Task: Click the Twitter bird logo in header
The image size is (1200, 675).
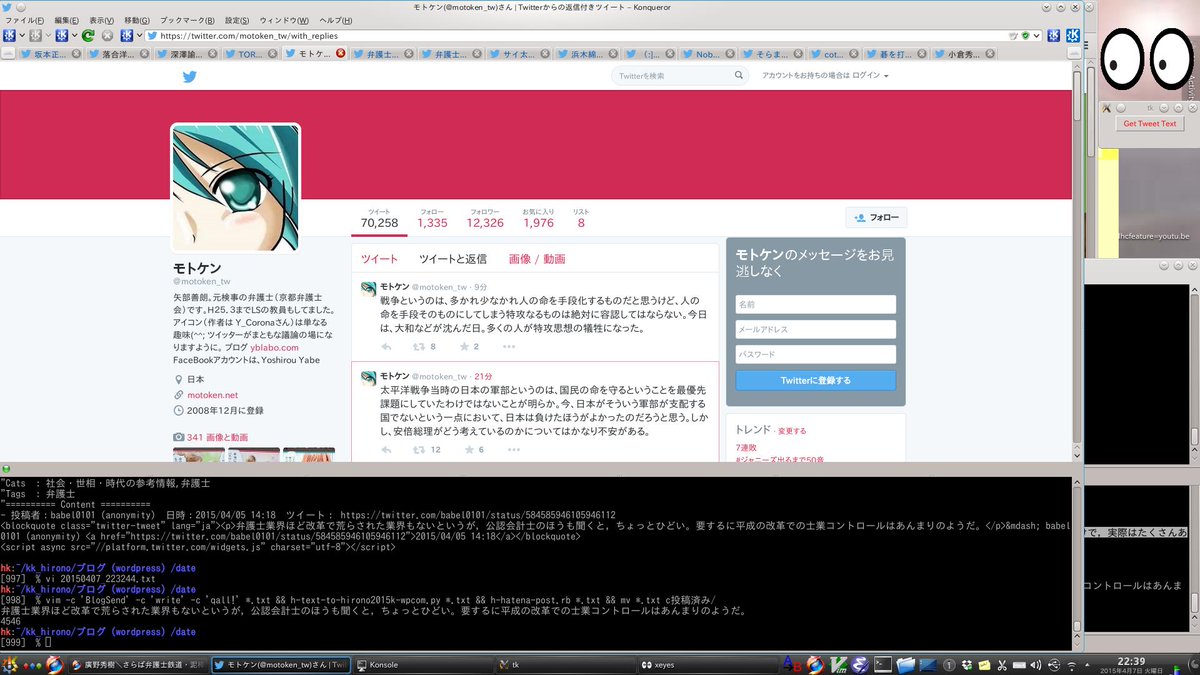Action: point(190,75)
